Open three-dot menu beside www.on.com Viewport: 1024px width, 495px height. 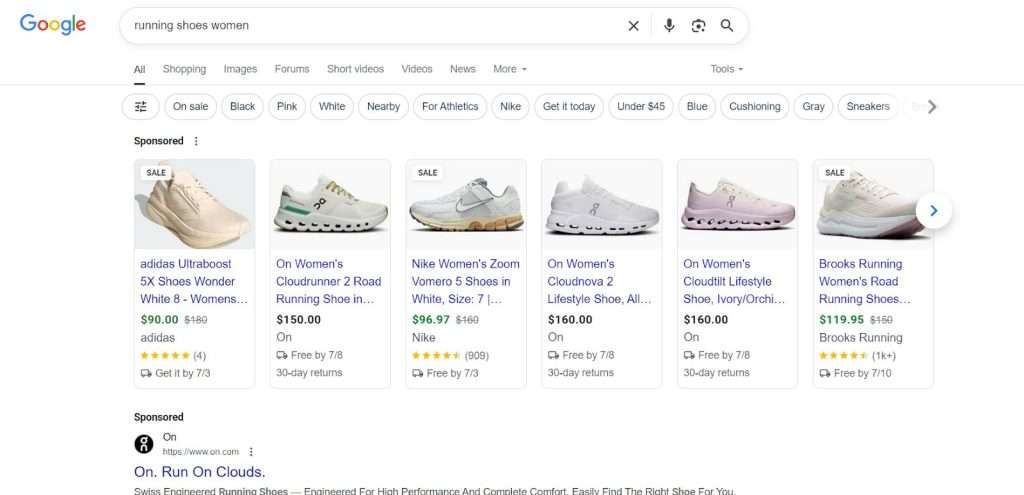(x=251, y=452)
